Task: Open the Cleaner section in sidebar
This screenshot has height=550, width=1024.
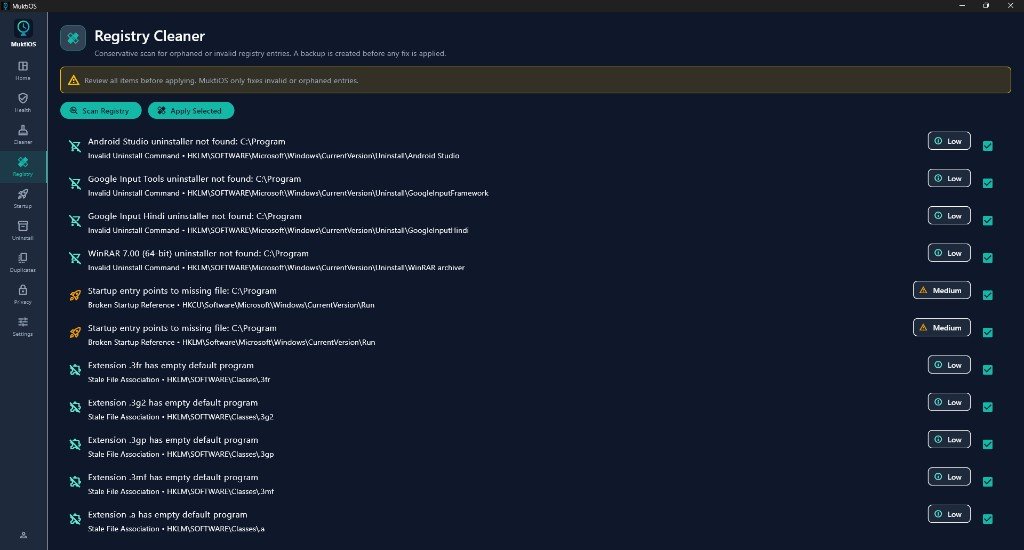Action: click(23, 135)
